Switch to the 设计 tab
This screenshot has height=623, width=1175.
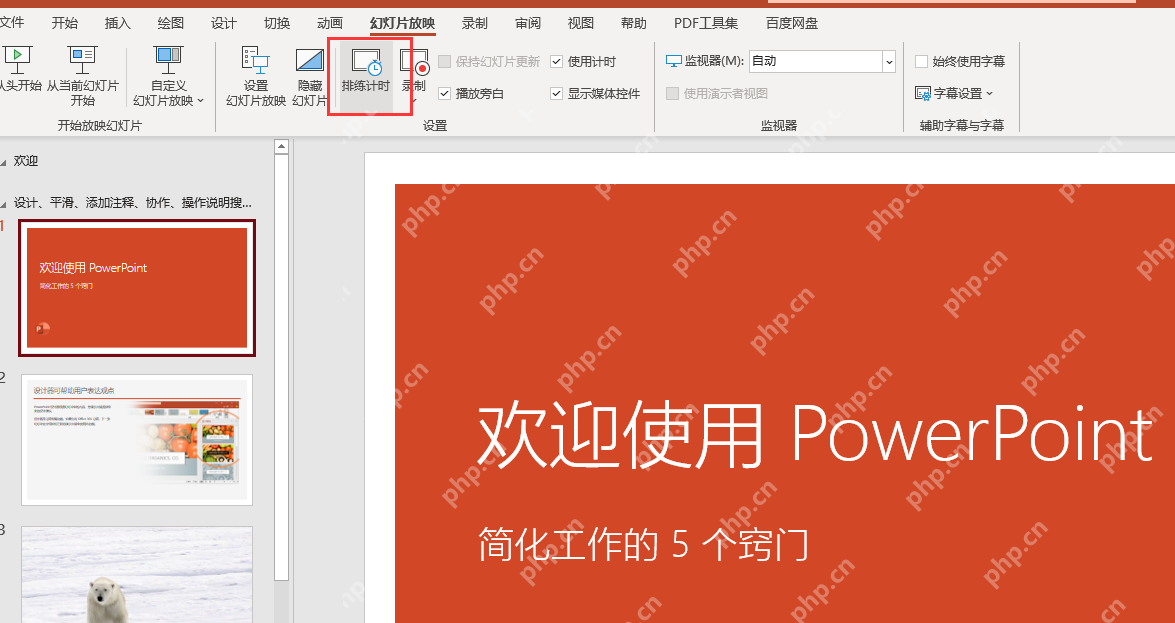click(224, 23)
